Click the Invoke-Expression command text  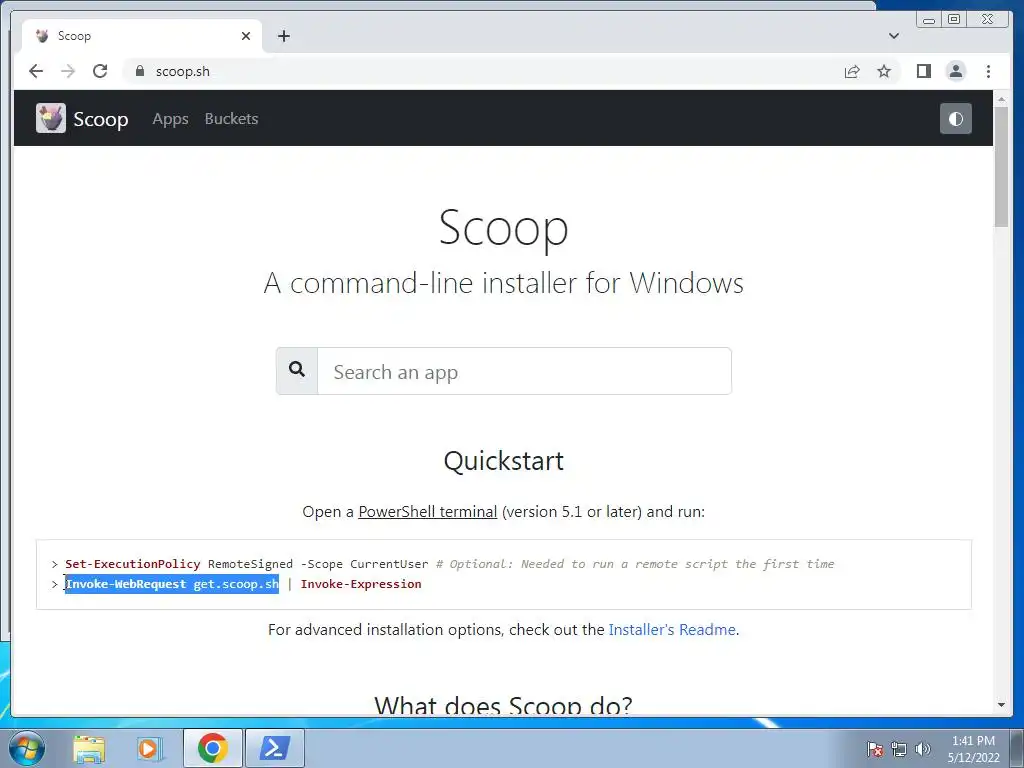coord(360,584)
